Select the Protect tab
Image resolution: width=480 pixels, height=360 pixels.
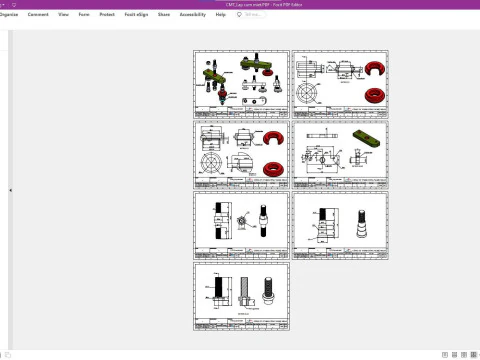coord(107,14)
